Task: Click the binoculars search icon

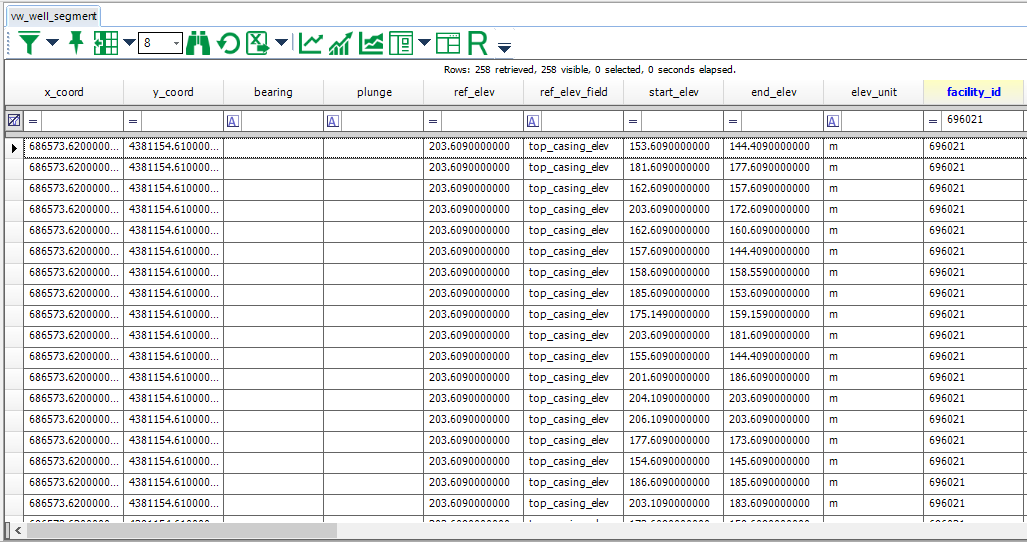Action: (x=198, y=43)
